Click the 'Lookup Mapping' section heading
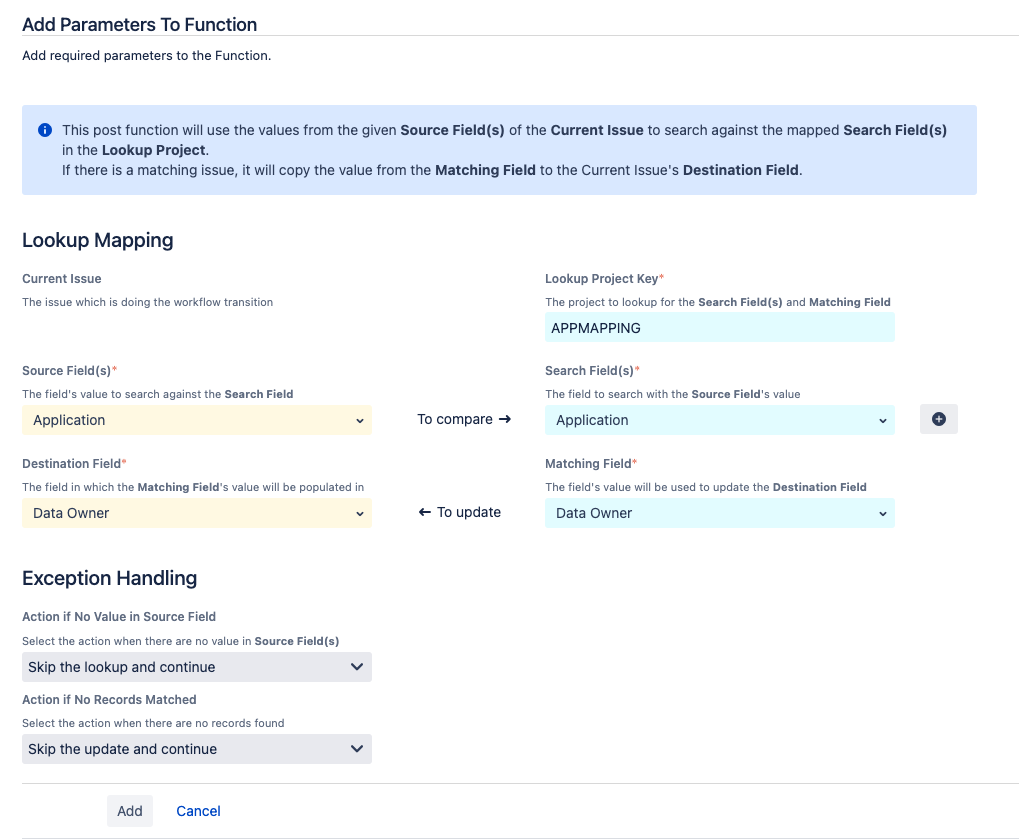1019x839 pixels. click(x=97, y=241)
